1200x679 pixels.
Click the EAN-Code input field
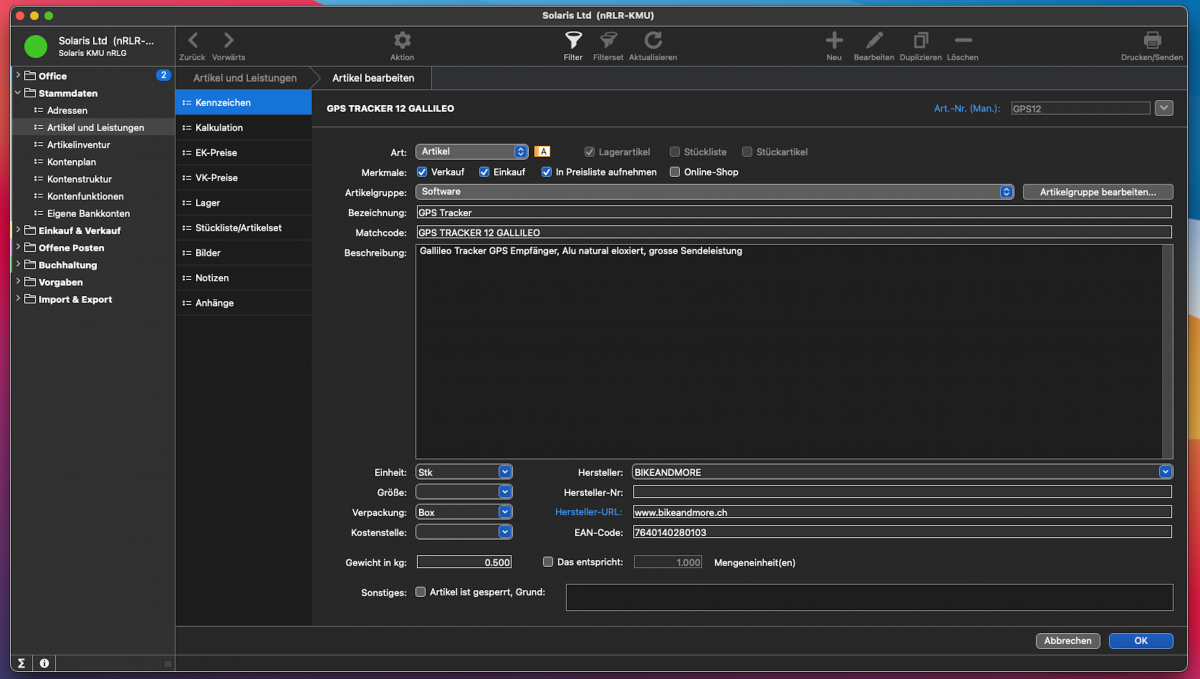[x=901, y=532]
